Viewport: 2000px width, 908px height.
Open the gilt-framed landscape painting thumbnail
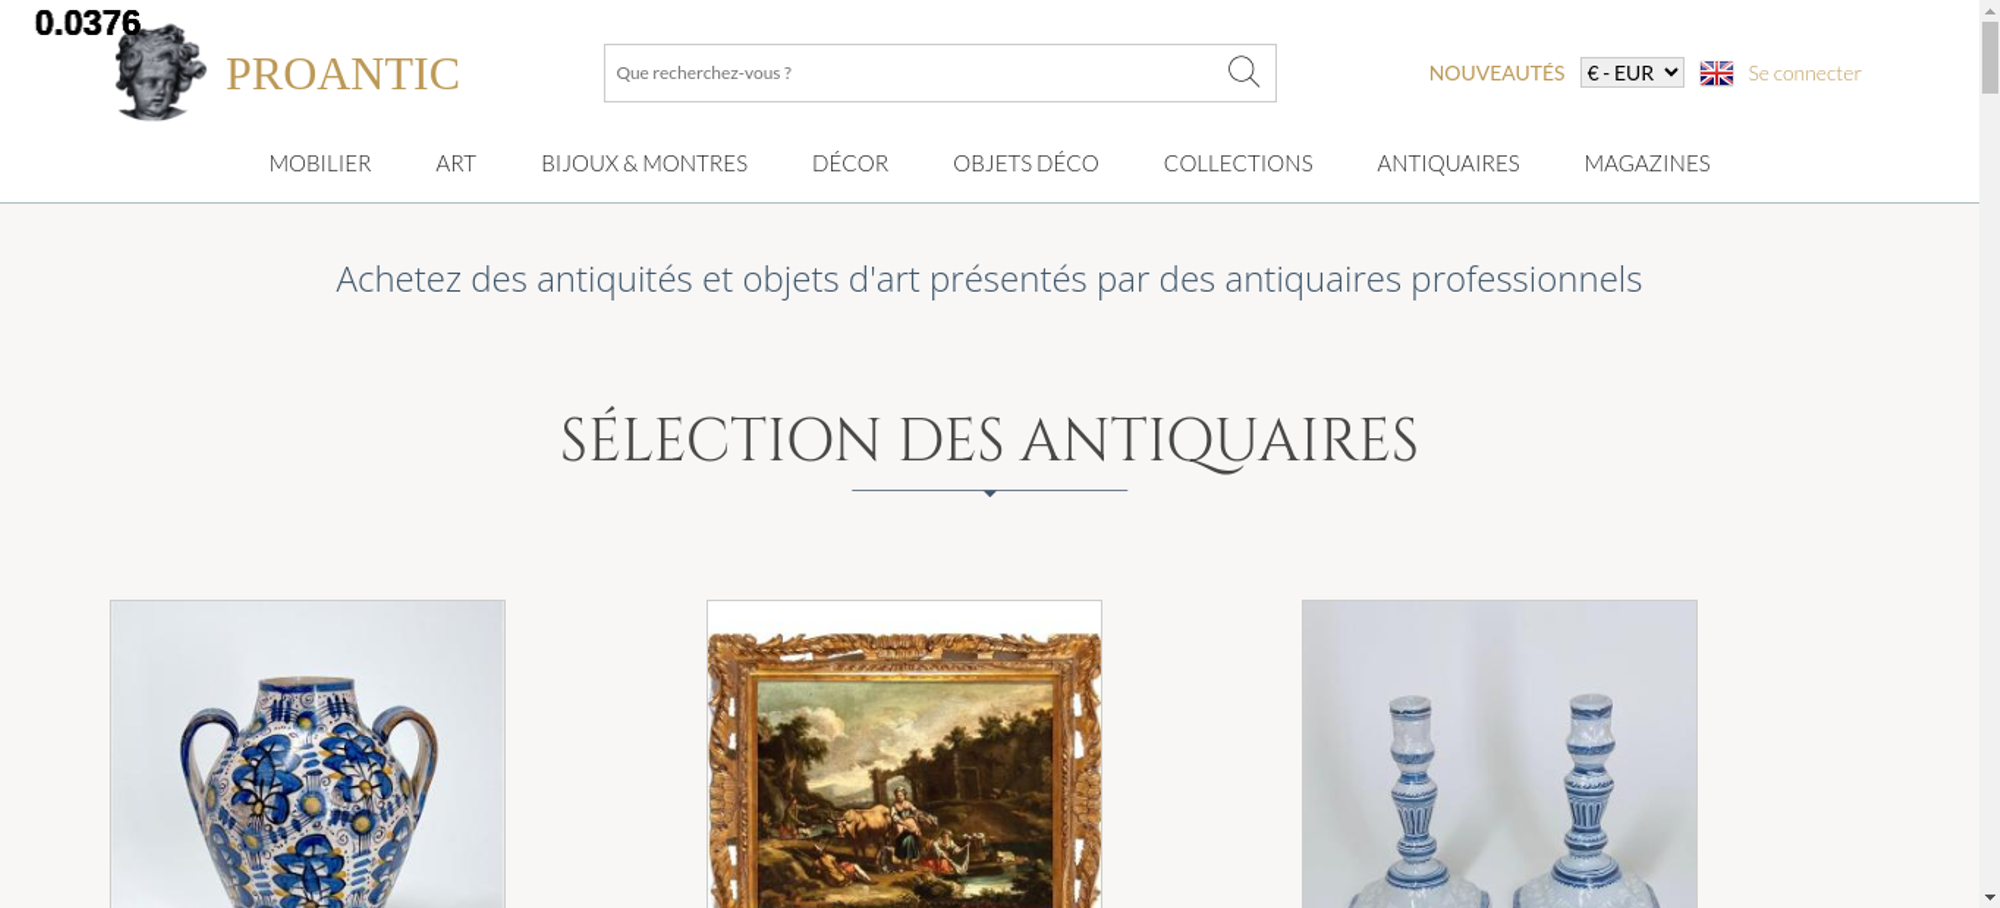tap(904, 754)
